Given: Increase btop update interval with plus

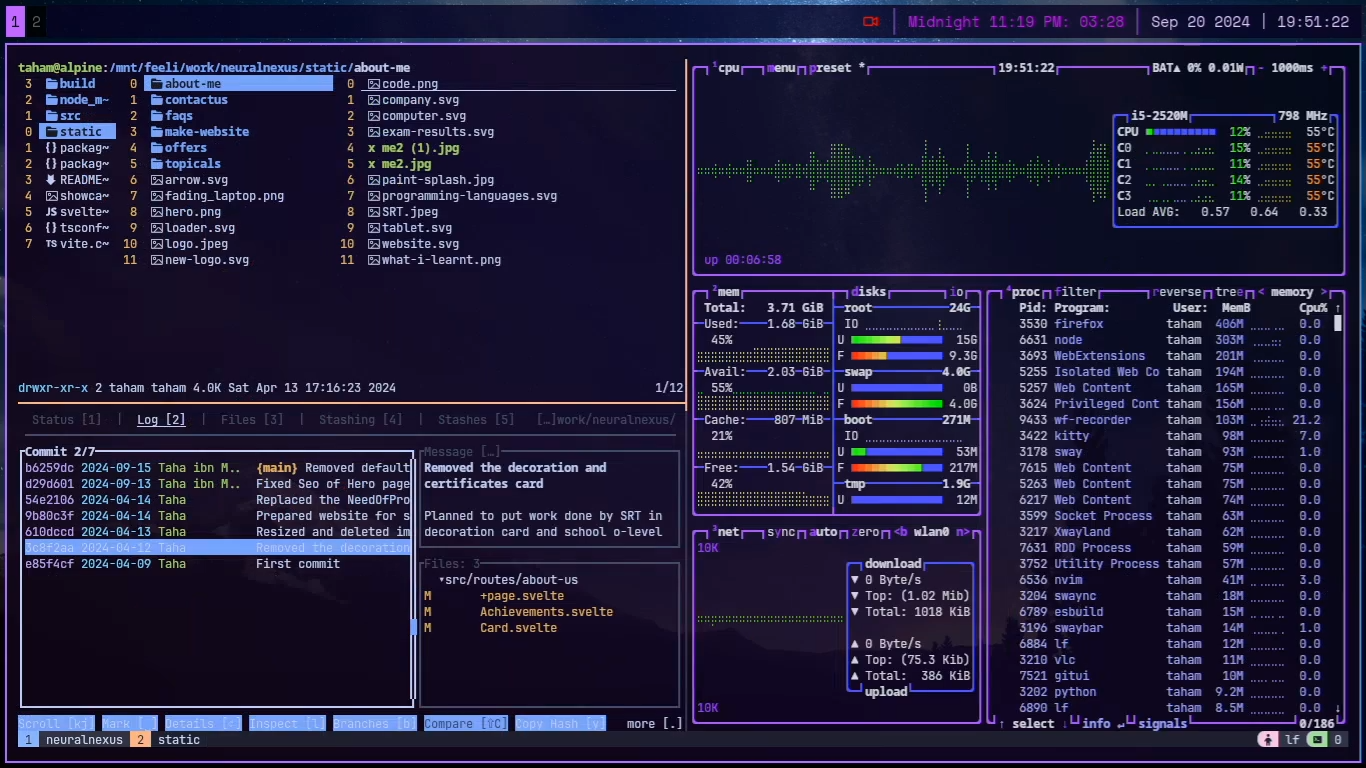Looking at the screenshot, I should [1324, 68].
